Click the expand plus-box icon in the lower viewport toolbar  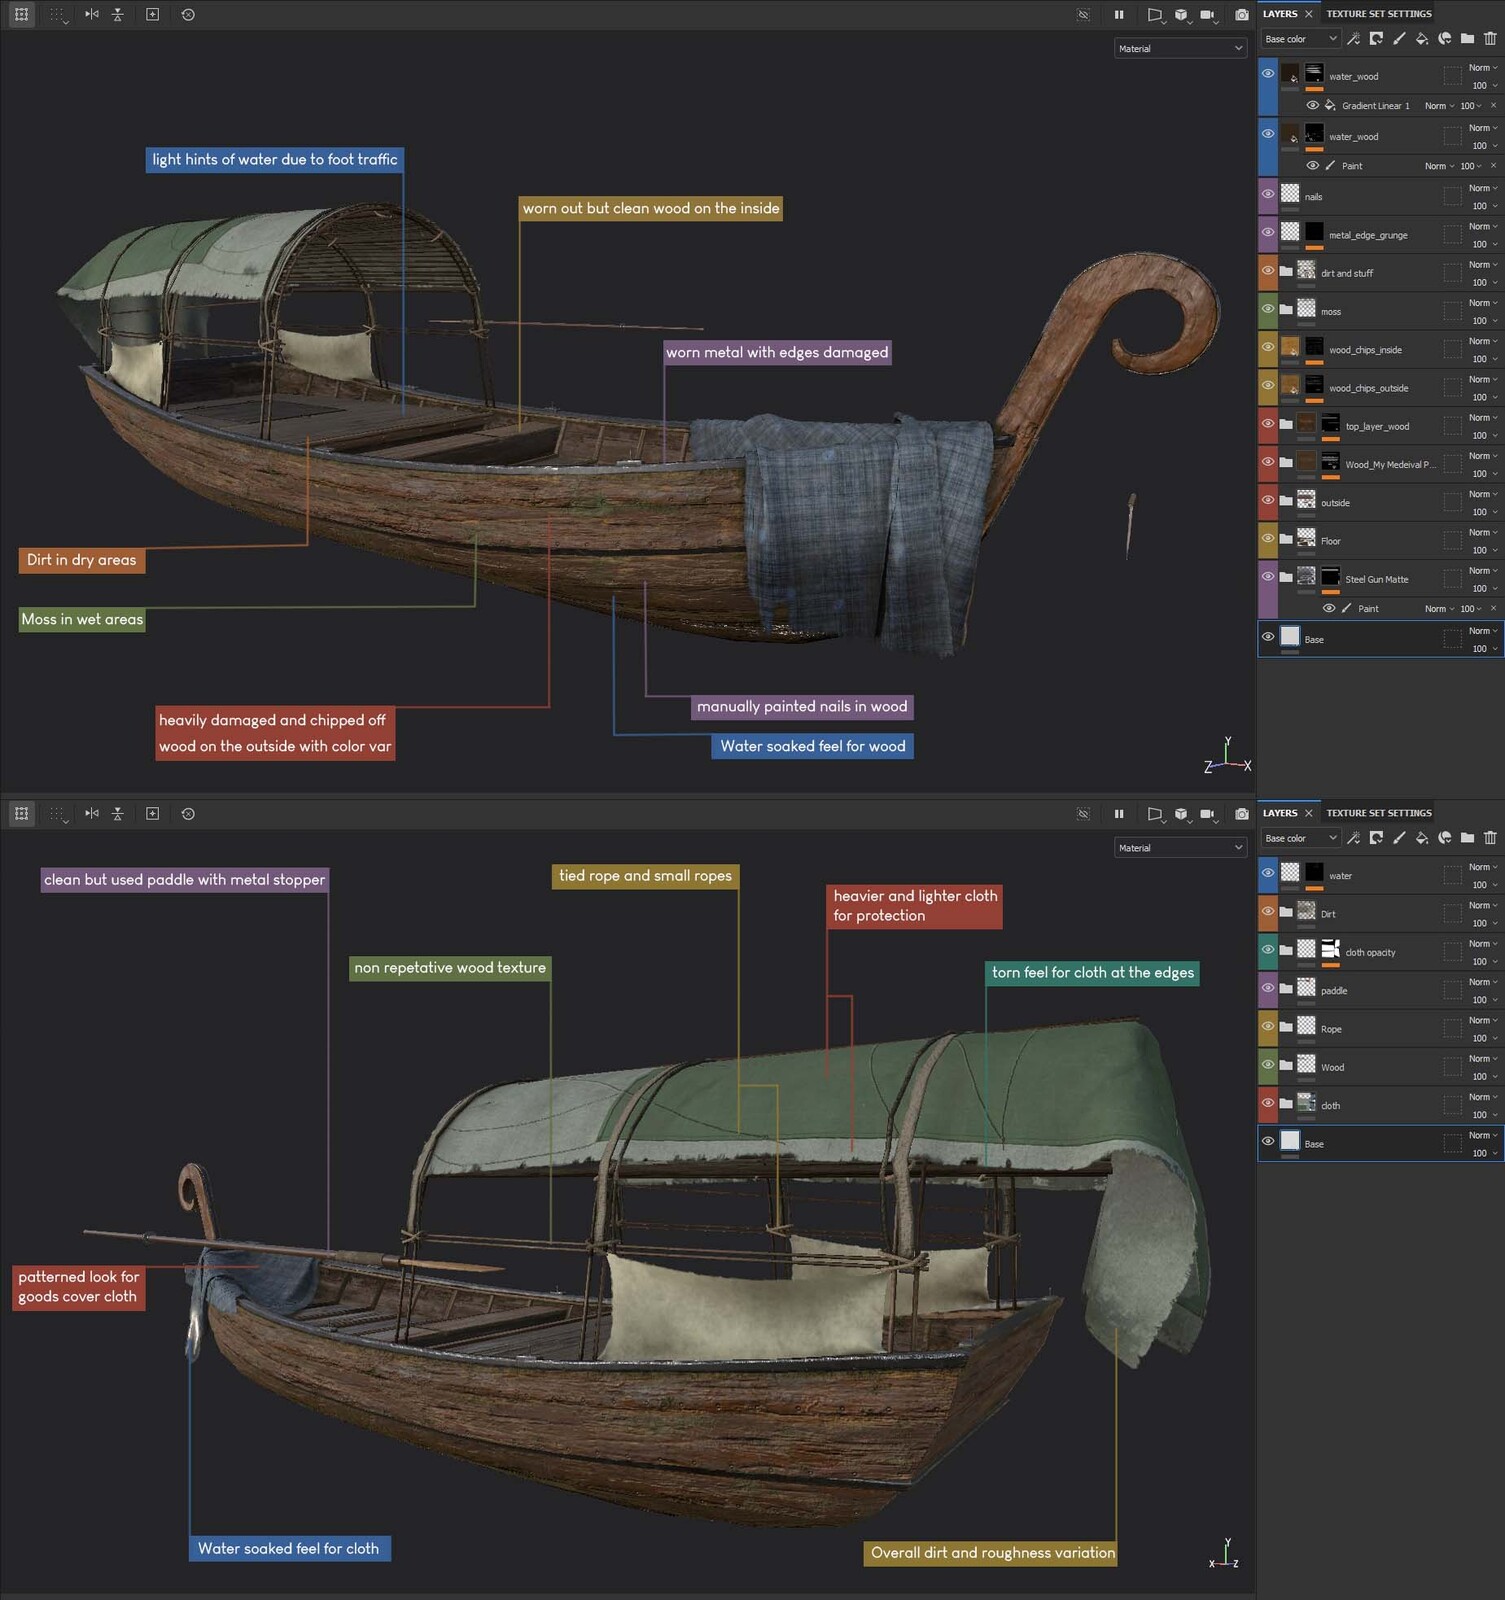click(x=152, y=814)
